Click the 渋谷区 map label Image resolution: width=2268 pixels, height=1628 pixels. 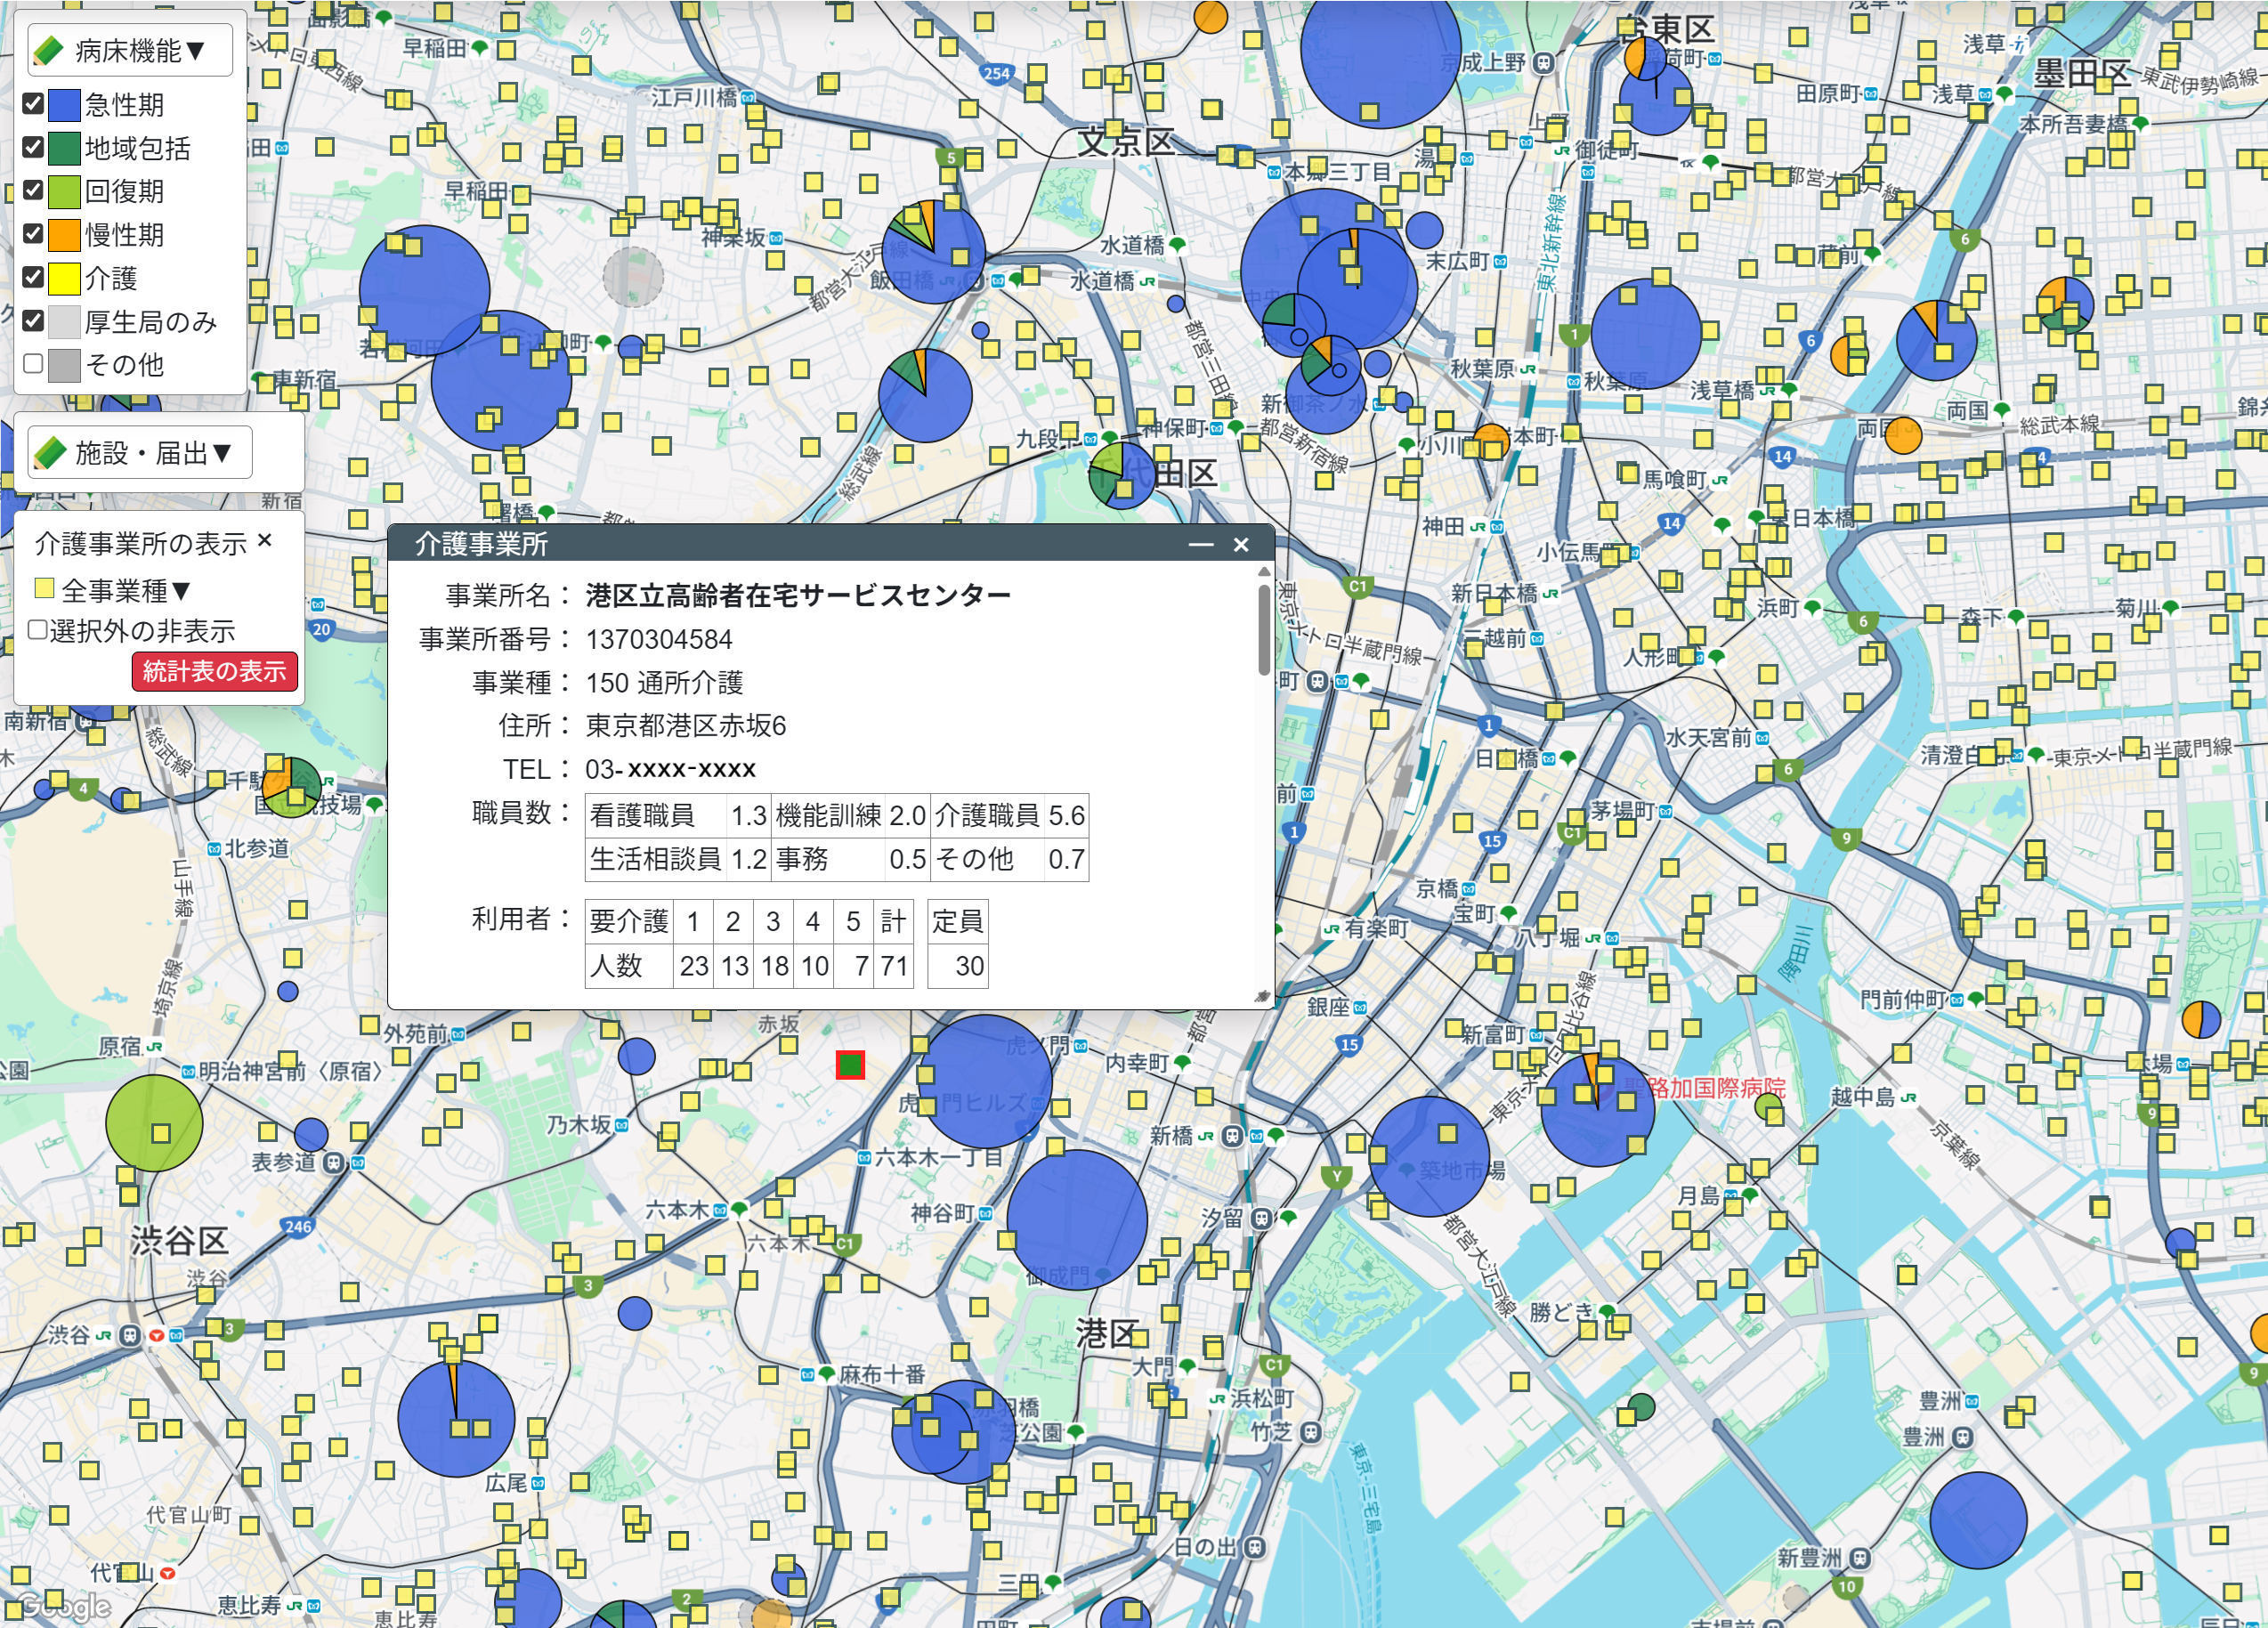[x=180, y=1241]
